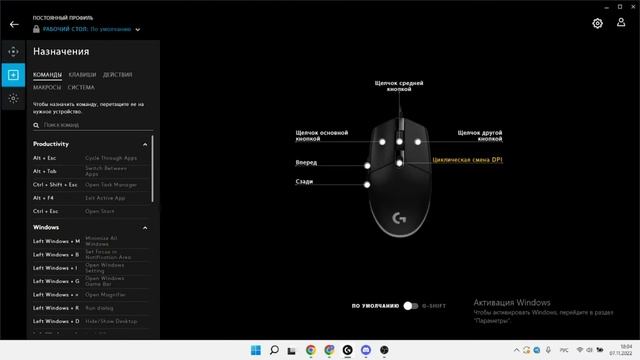The height and width of the screenshot is (360, 640).
Task: Open the user account icon
Action: coord(621,22)
